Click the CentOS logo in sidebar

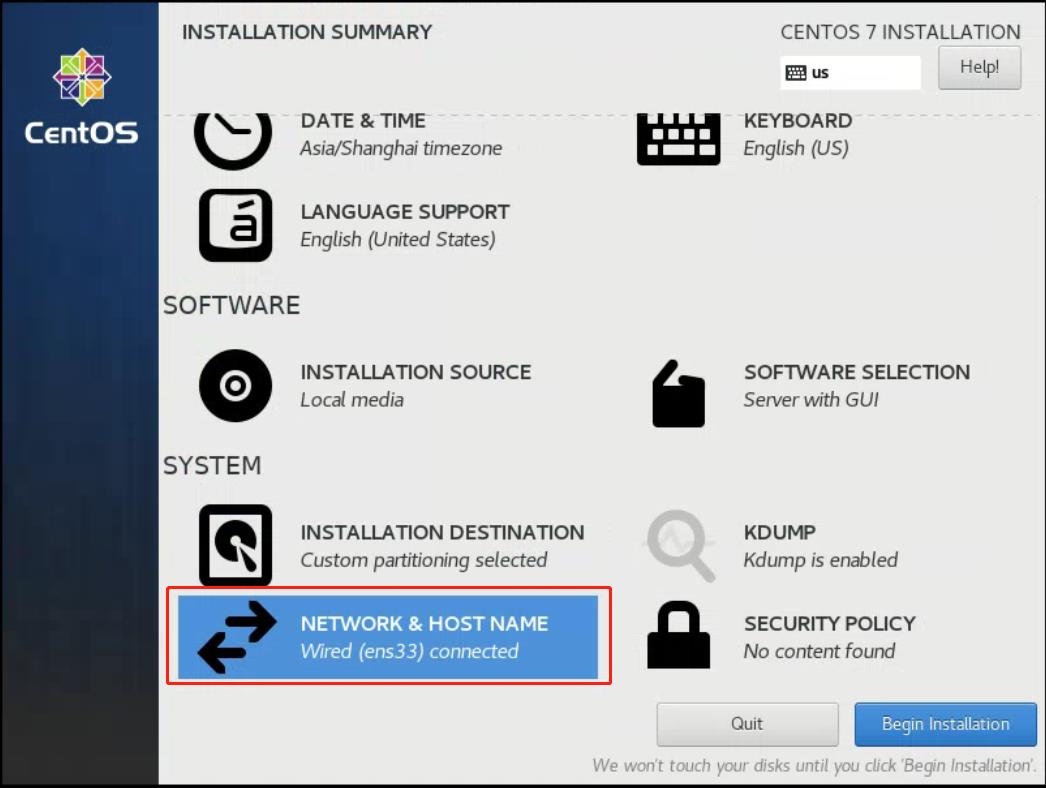81,97
